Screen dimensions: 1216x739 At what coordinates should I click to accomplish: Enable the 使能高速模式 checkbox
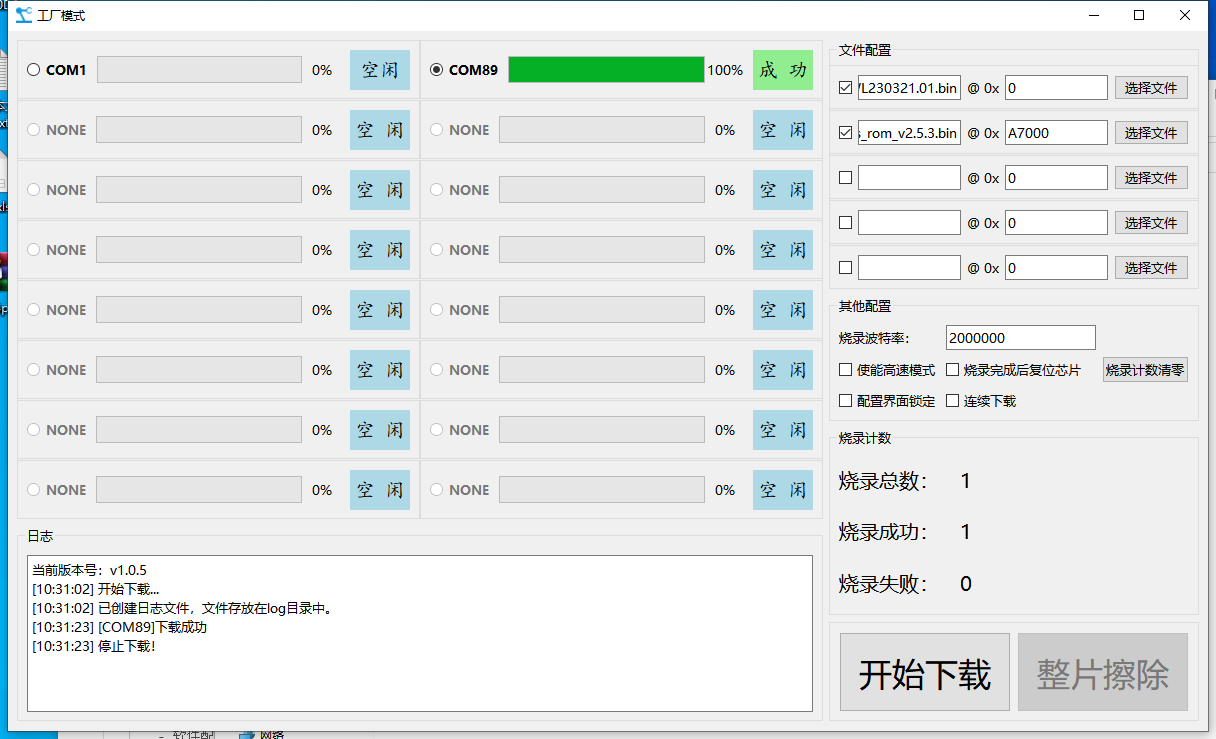point(845,370)
